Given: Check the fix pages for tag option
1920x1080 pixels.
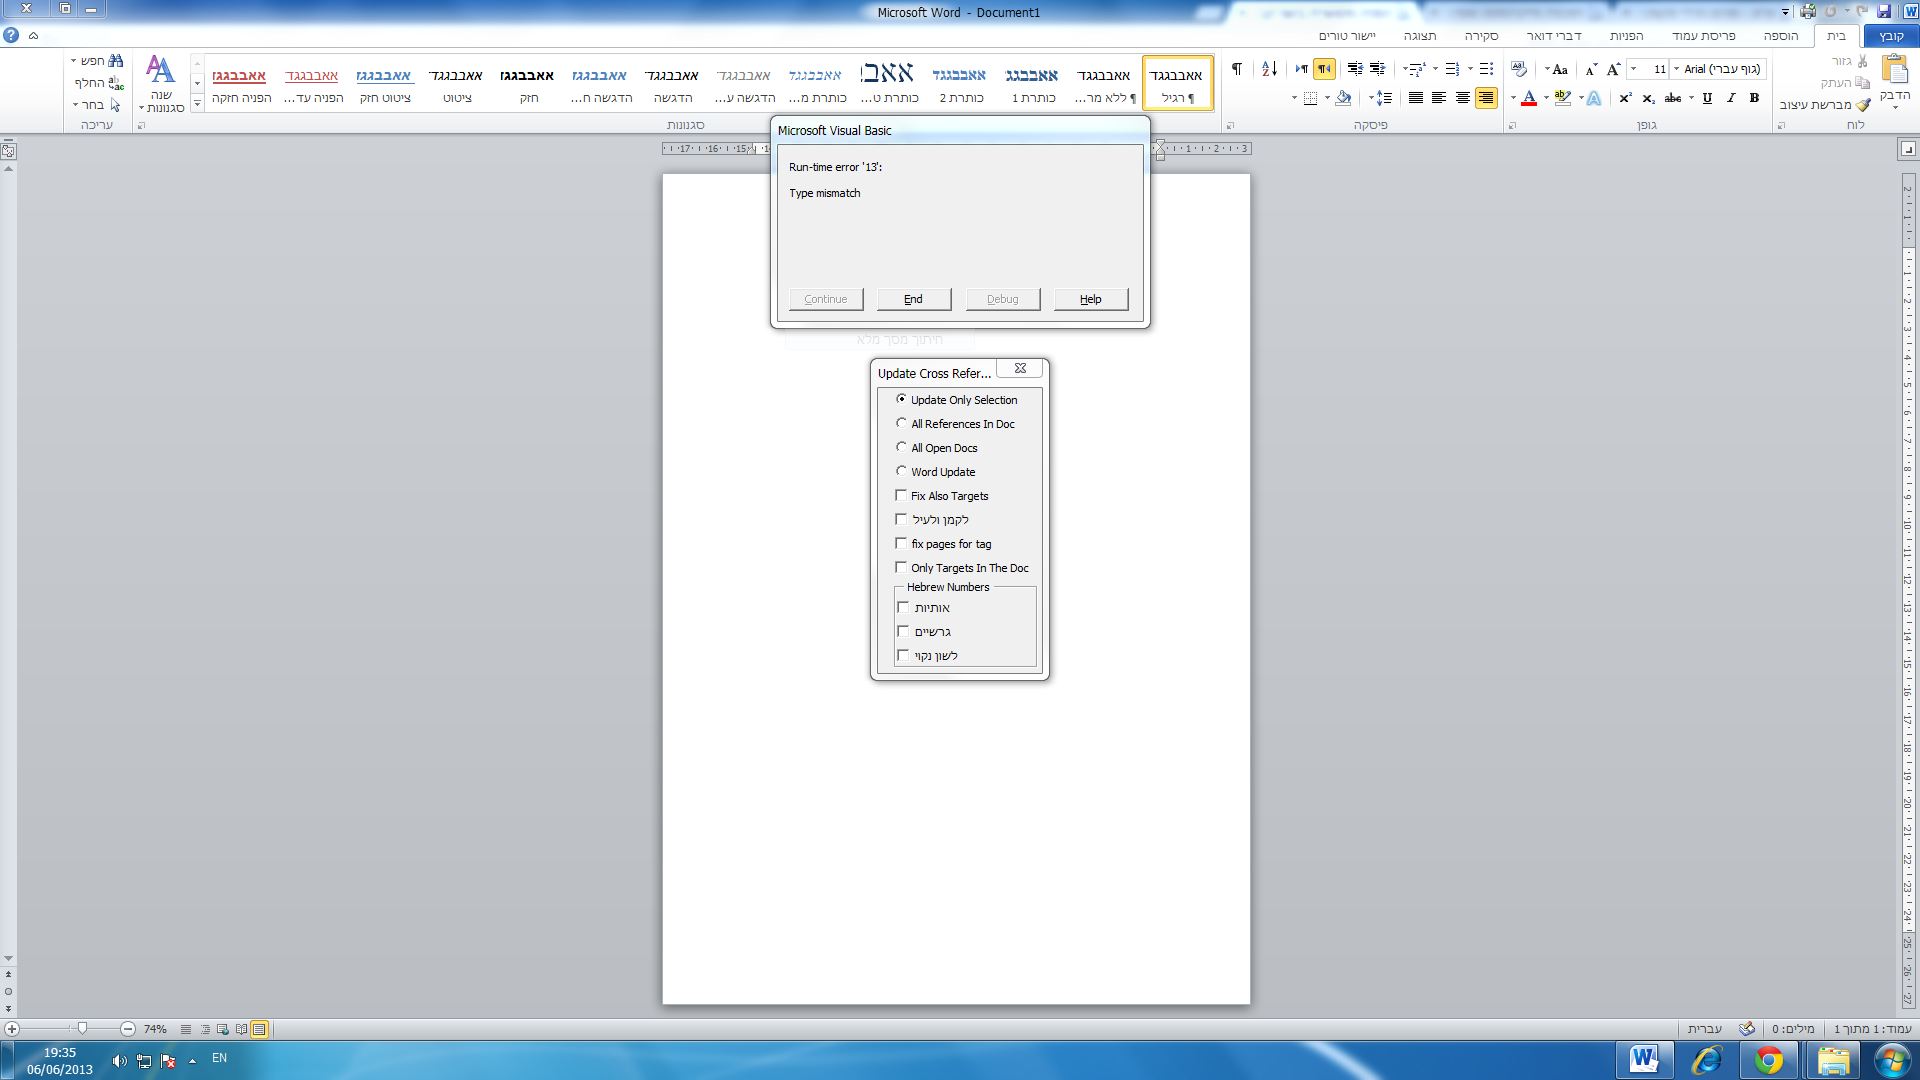Looking at the screenshot, I should point(901,543).
